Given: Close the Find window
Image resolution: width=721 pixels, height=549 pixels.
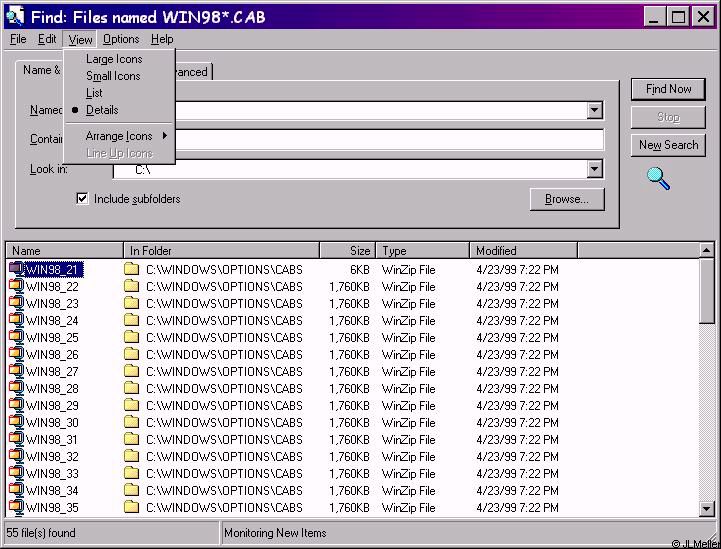Looking at the screenshot, I should tap(704, 17).
